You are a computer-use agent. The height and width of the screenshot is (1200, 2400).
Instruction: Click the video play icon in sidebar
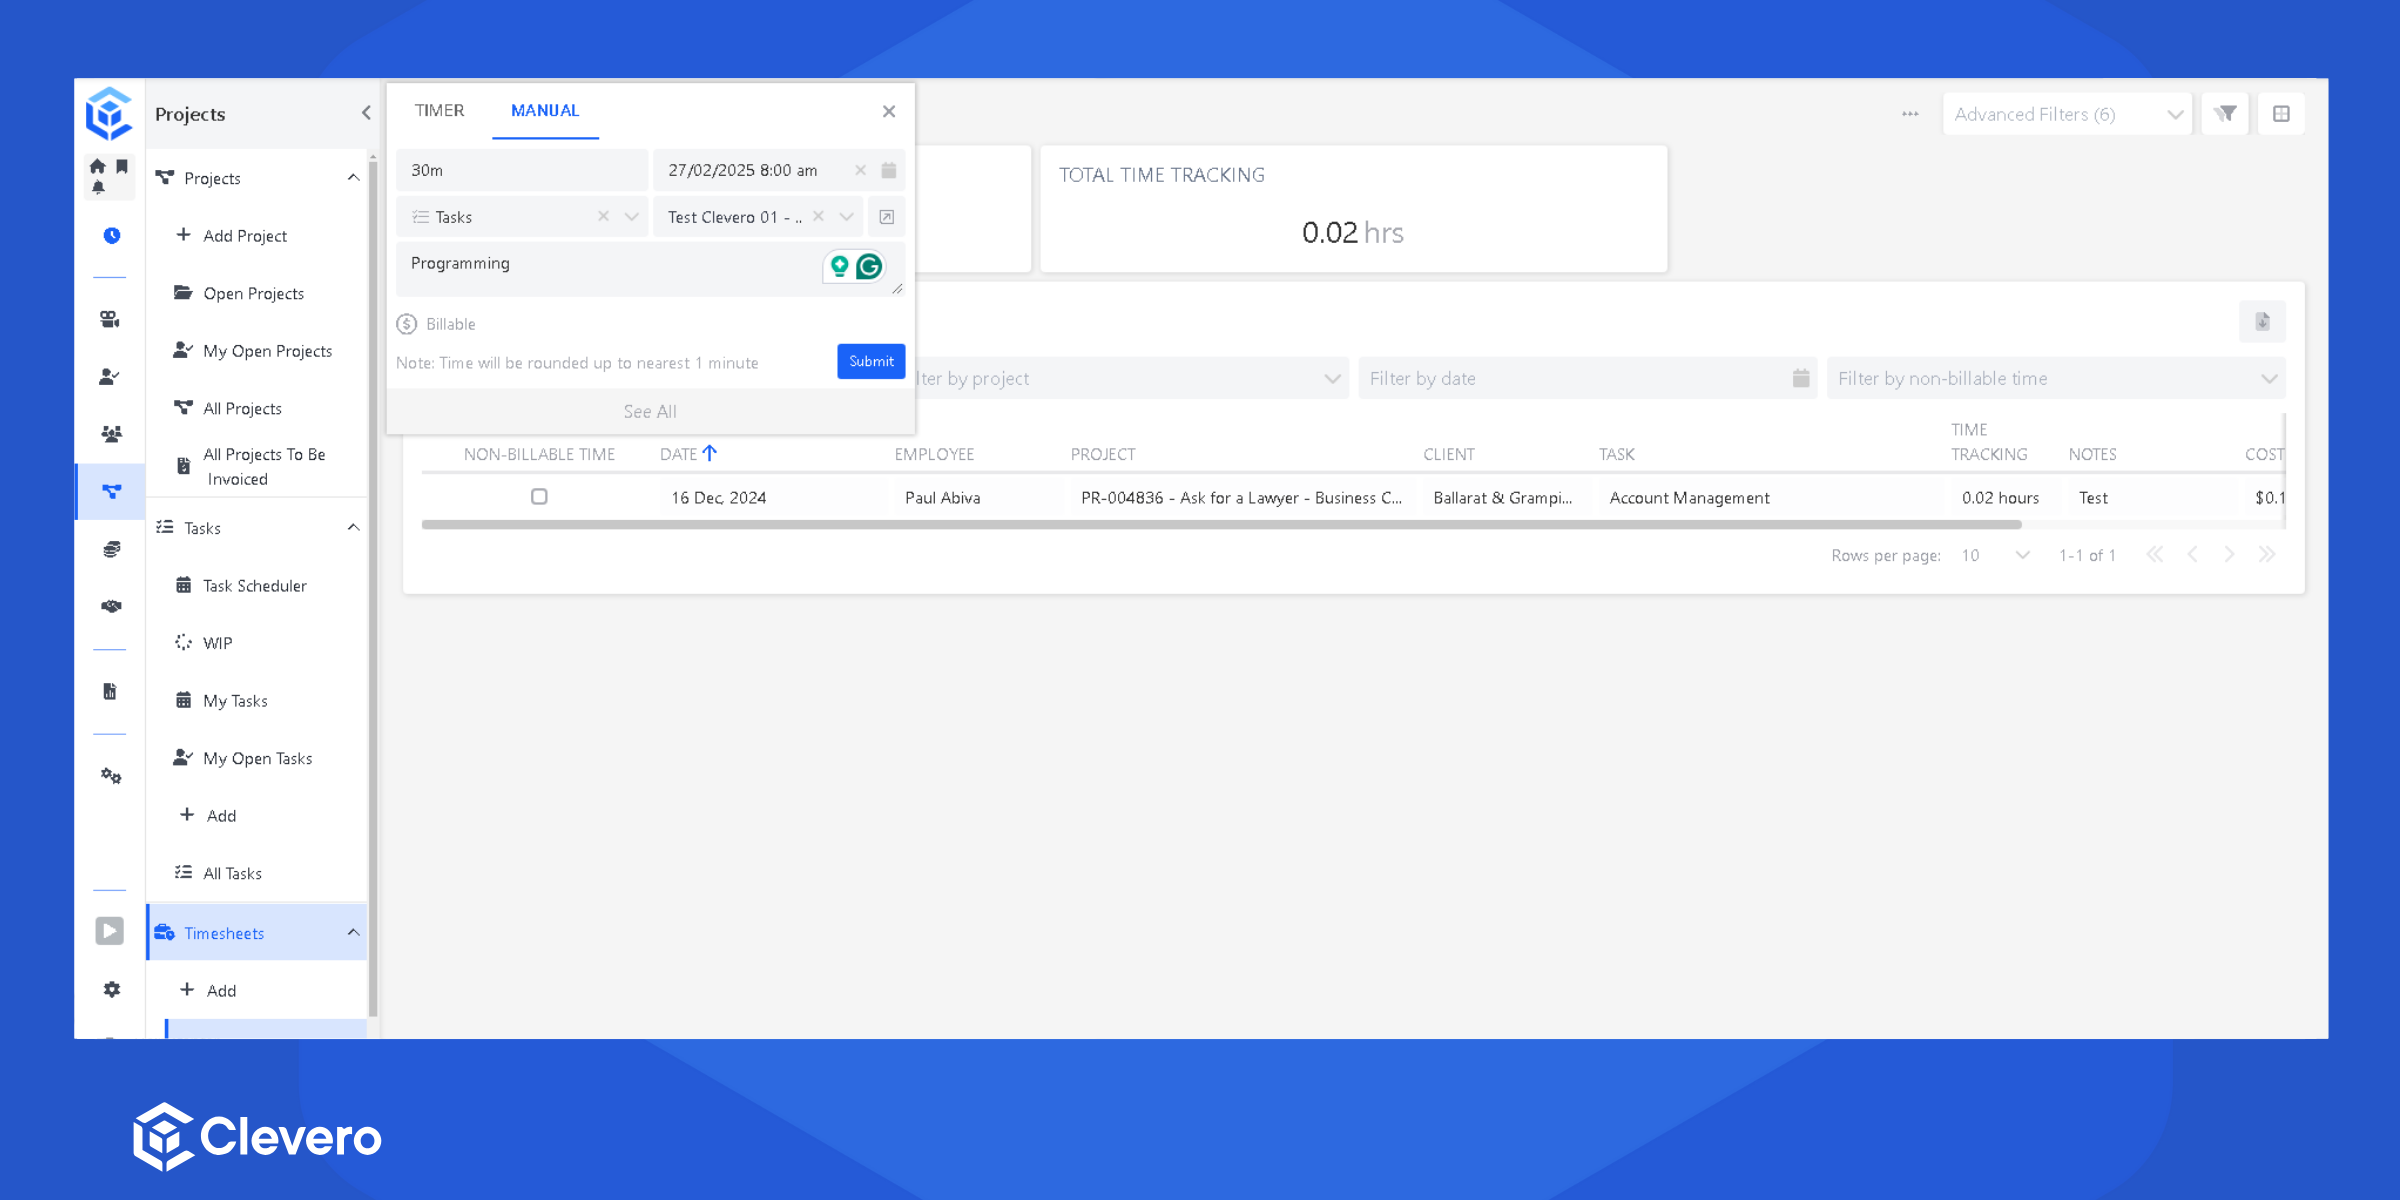[x=110, y=931]
